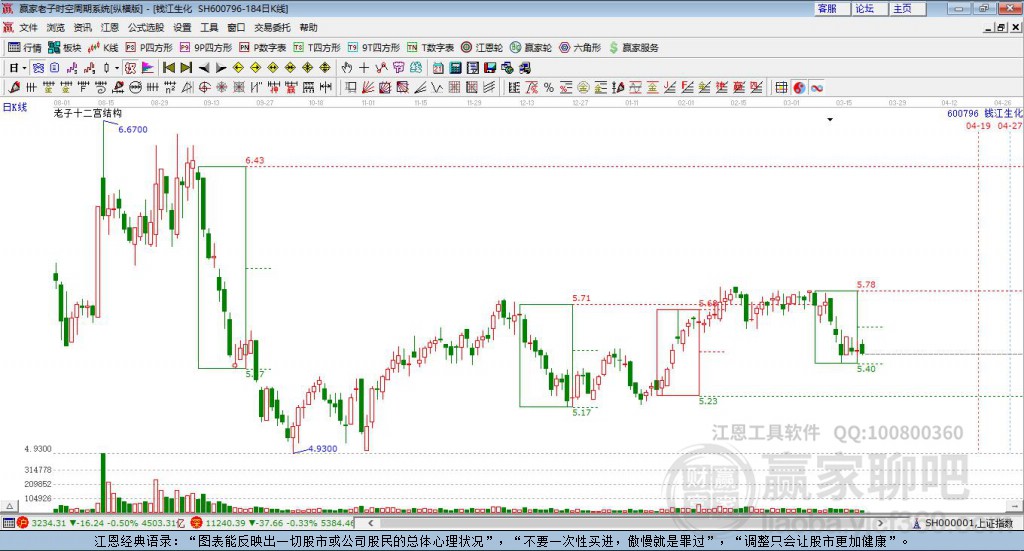Open the P数字表 tool
This screenshot has width=1024, height=551.
click(x=263, y=48)
